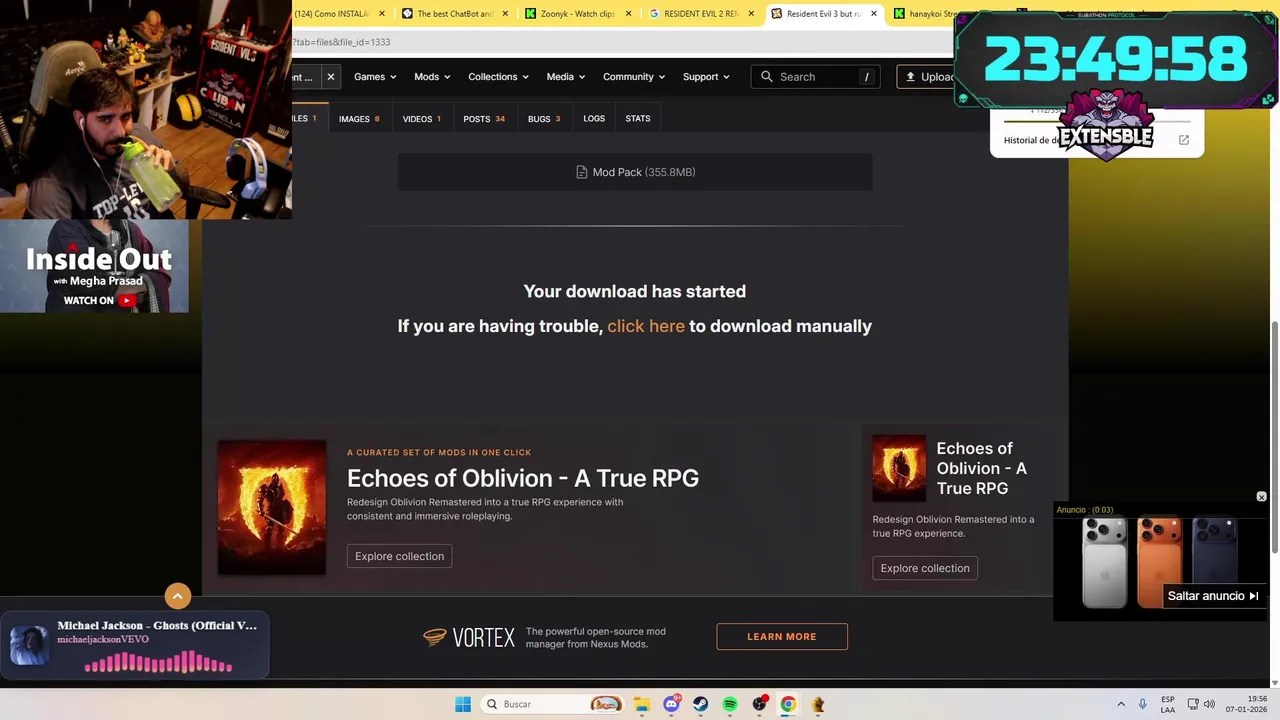
Task: Switch the ESP LAA input language
Action: click(1168, 704)
